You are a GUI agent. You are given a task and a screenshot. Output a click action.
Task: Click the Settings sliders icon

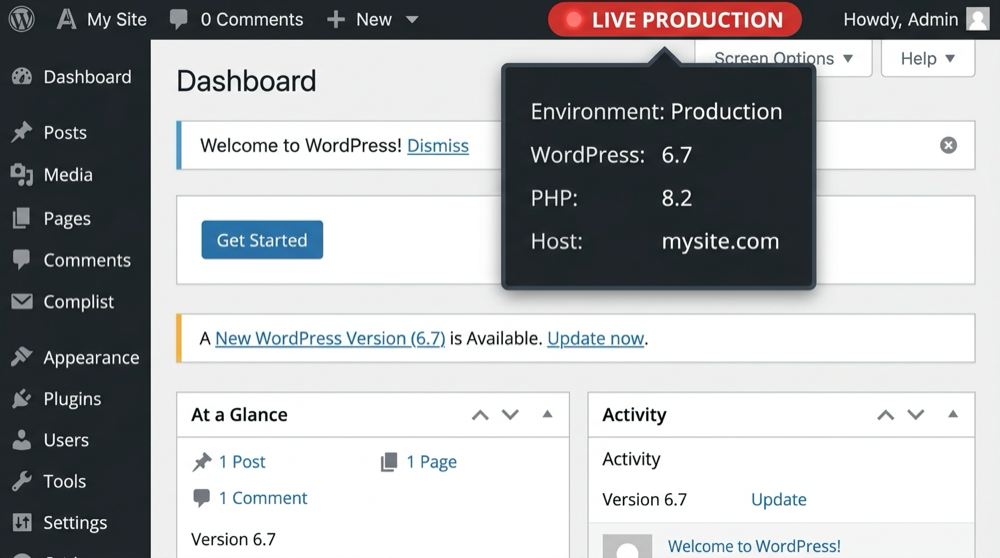22,522
